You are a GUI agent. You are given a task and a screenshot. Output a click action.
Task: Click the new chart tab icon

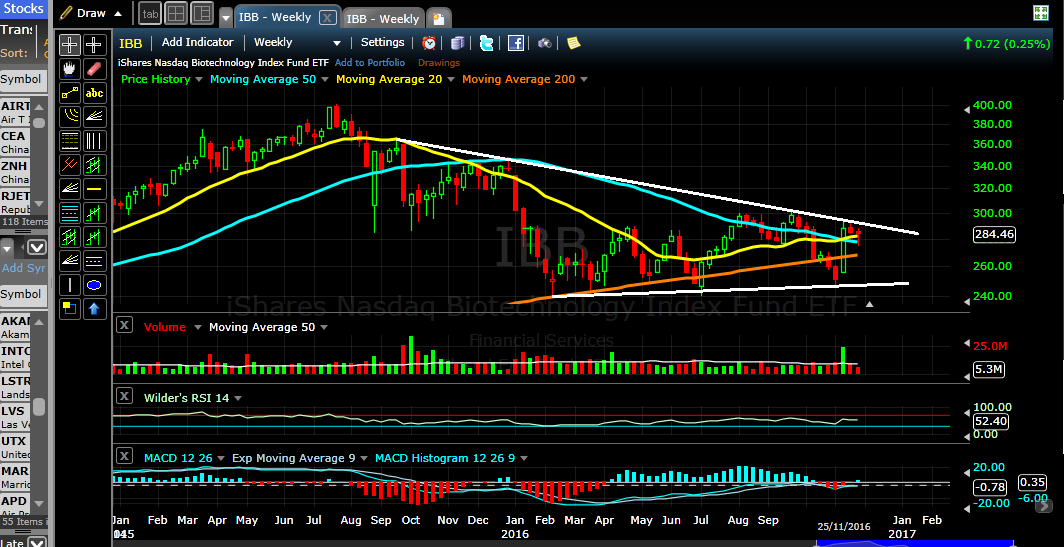[x=439, y=19]
